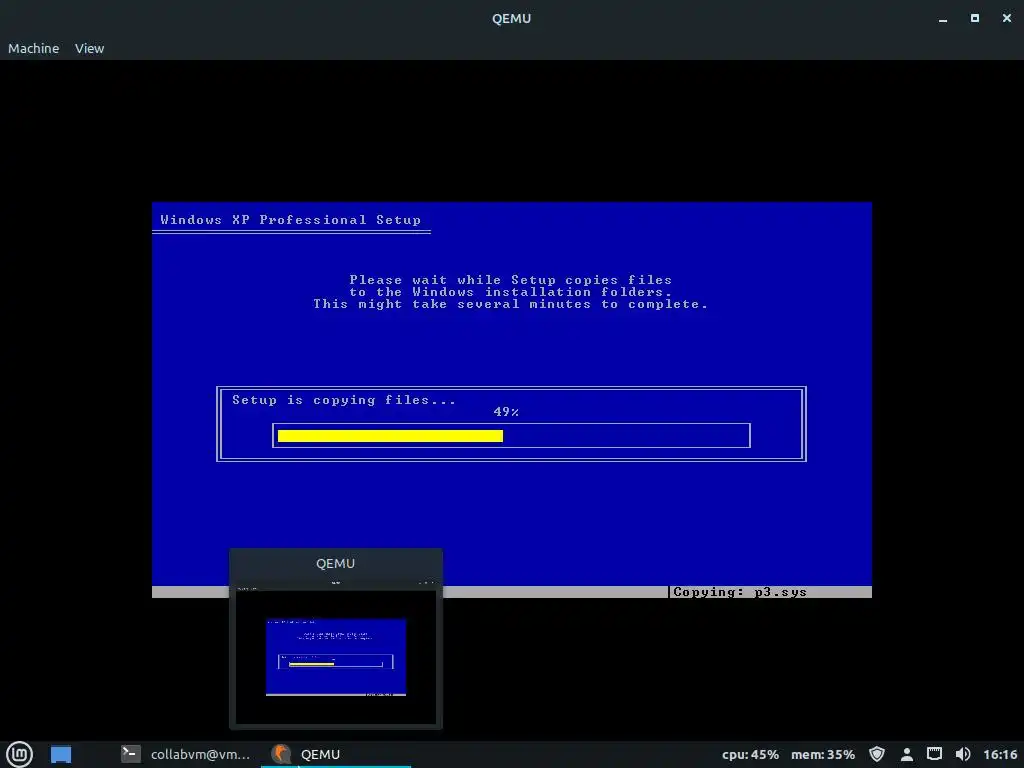
Task: Select the QEMU window preview thumbnail
Action: [x=336, y=656]
